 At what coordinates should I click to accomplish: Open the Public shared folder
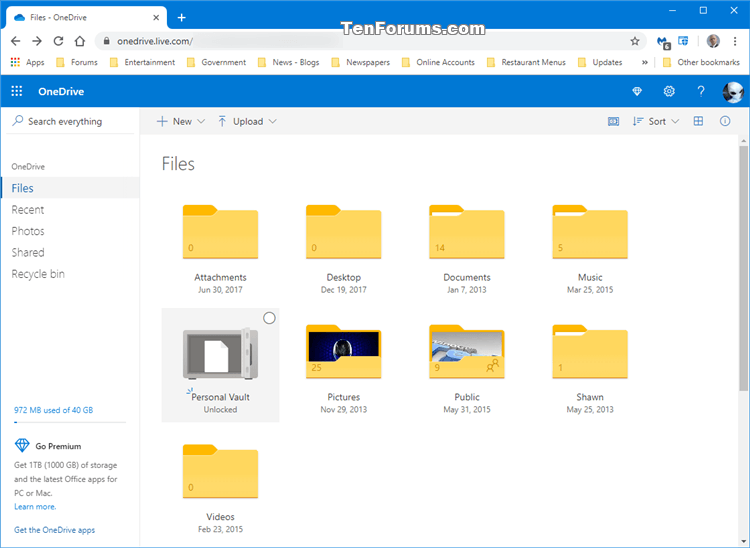click(x=467, y=352)
